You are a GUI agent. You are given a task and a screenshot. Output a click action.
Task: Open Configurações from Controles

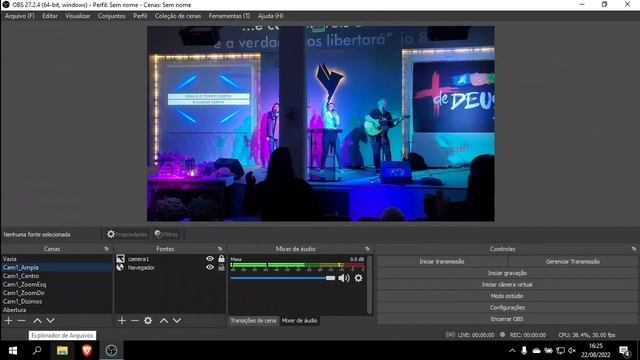tap(507, 307)
